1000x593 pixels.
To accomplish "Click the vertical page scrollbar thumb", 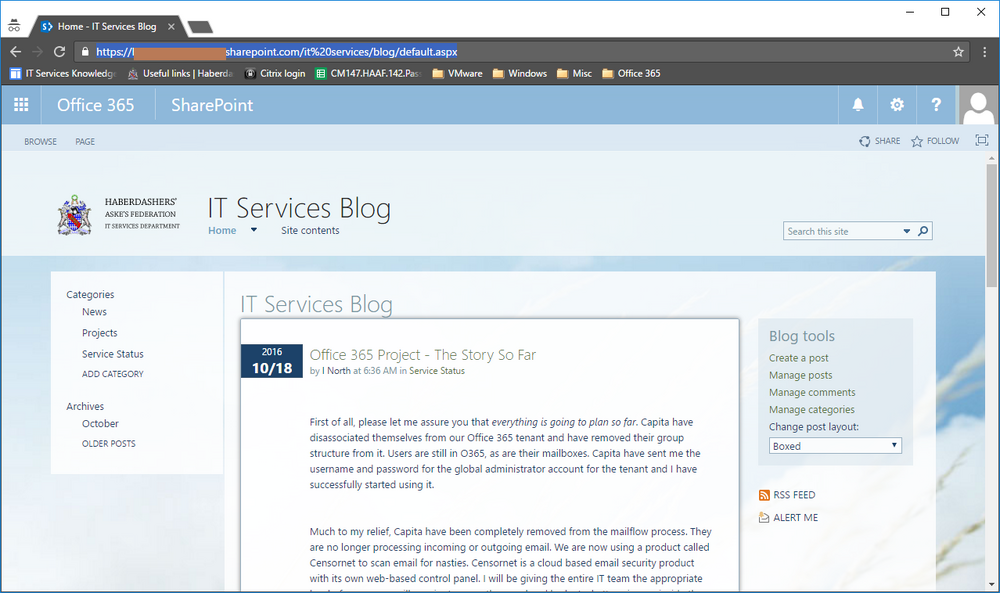I will coord(992,224).
